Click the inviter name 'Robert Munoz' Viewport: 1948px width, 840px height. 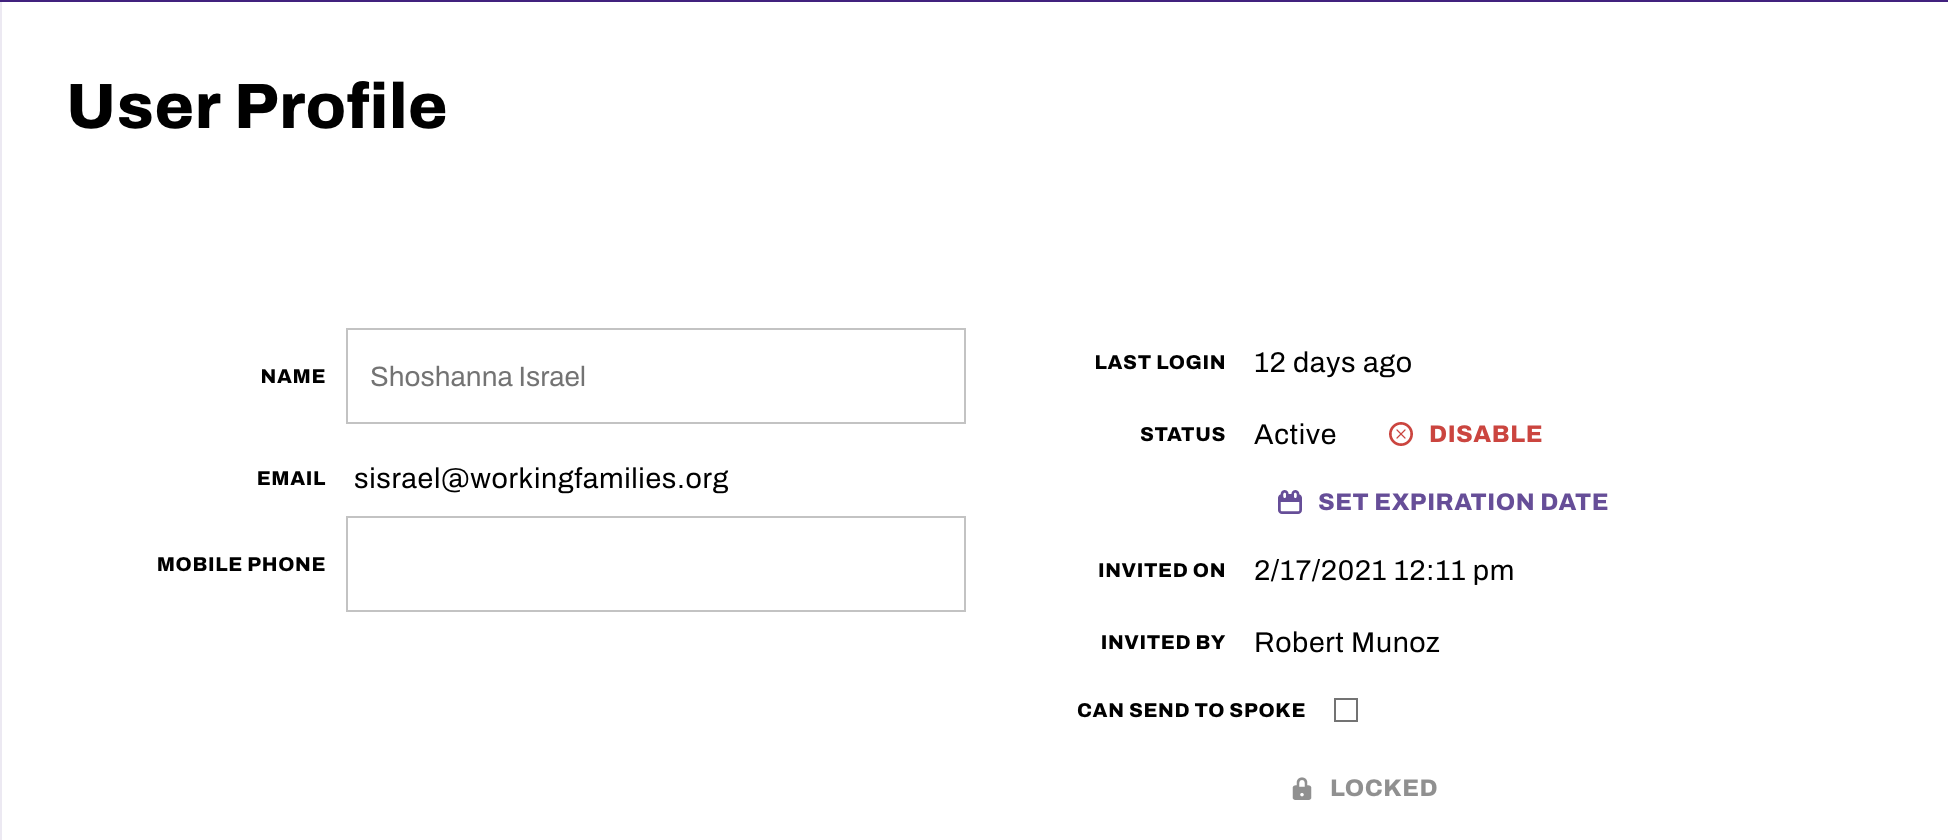coord(1347,642)
